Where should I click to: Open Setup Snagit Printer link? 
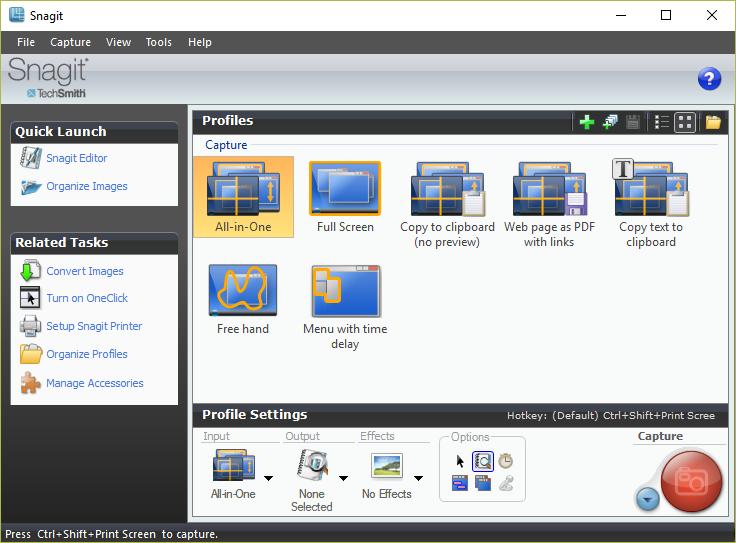coord(94,326)
